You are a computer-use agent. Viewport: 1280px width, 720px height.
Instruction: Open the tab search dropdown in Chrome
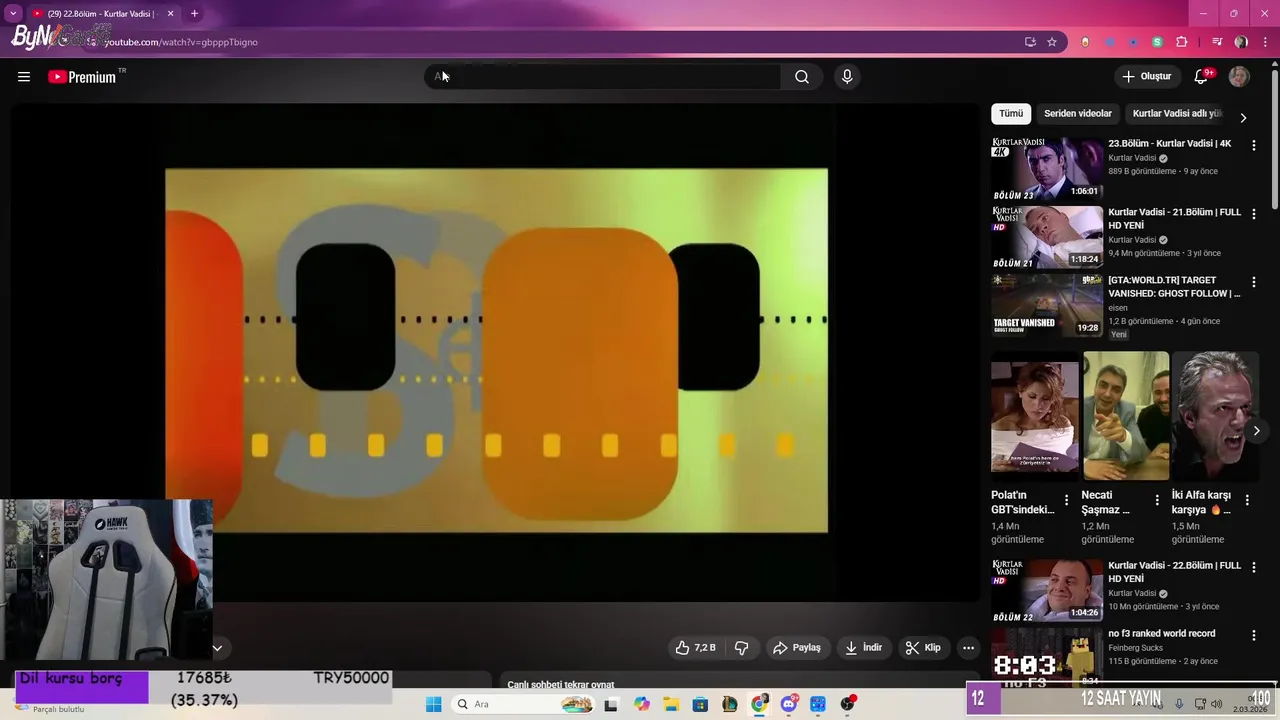coord(13,13)
